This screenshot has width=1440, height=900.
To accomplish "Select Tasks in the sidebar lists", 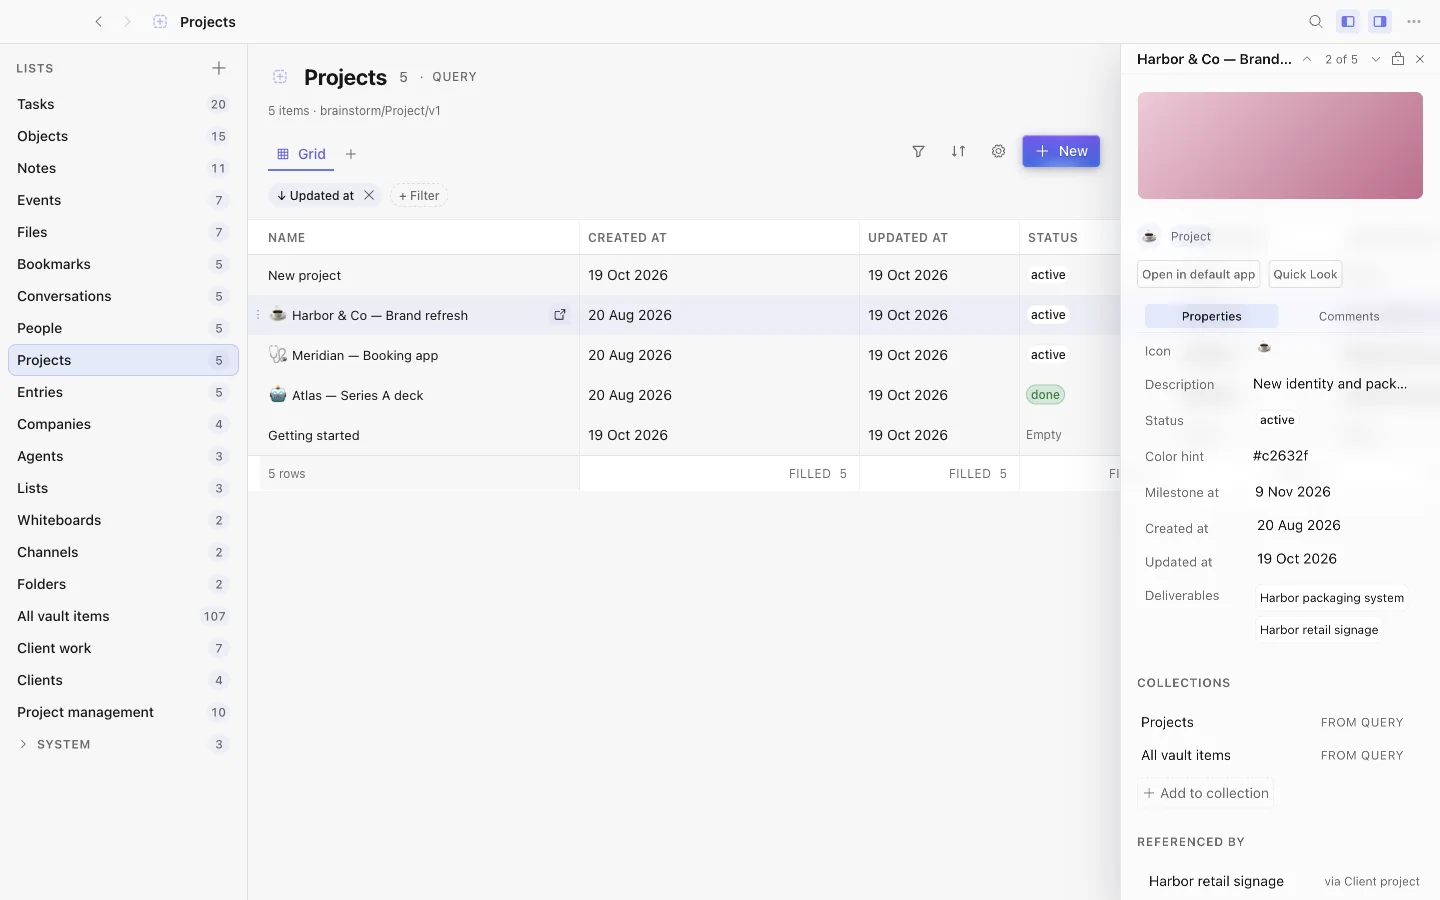I will click(123, 104).
